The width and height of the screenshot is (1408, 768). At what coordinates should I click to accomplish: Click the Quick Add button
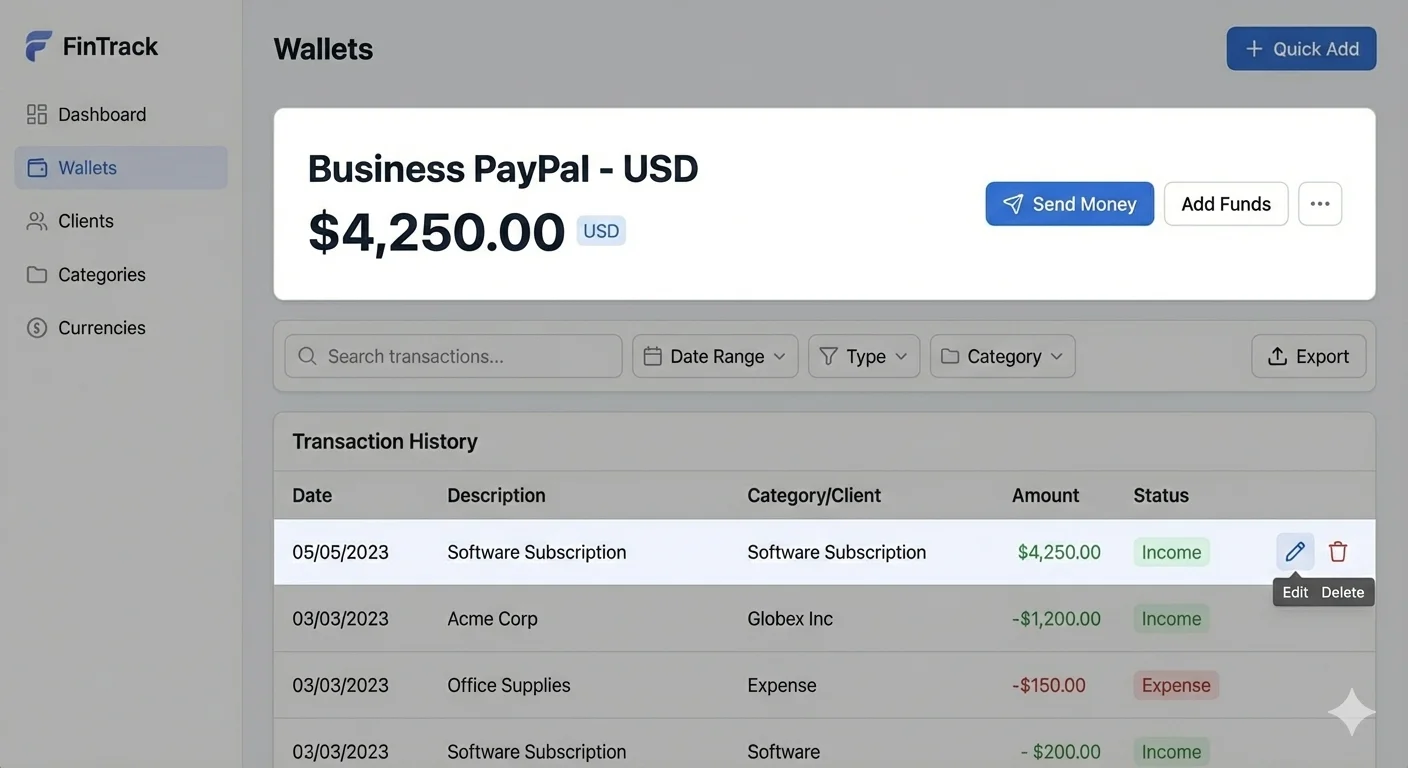coord(1302,49)
